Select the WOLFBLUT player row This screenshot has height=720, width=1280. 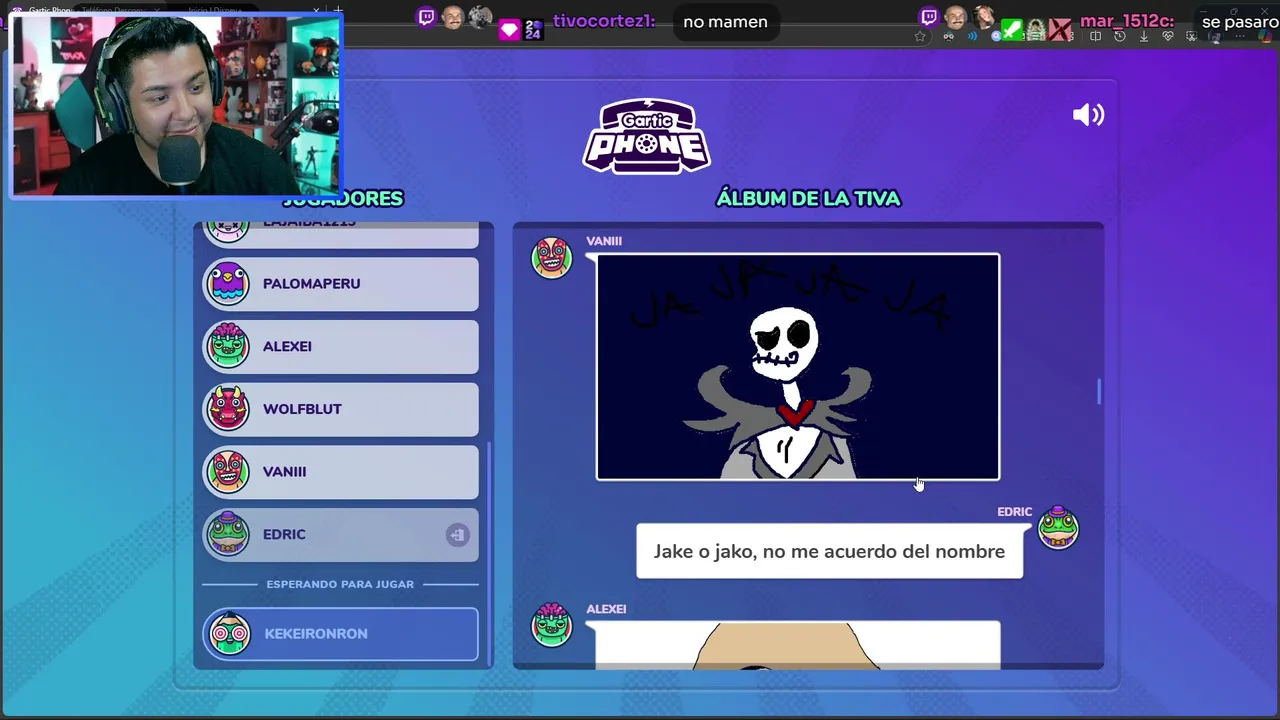click(x=341, y=409)
